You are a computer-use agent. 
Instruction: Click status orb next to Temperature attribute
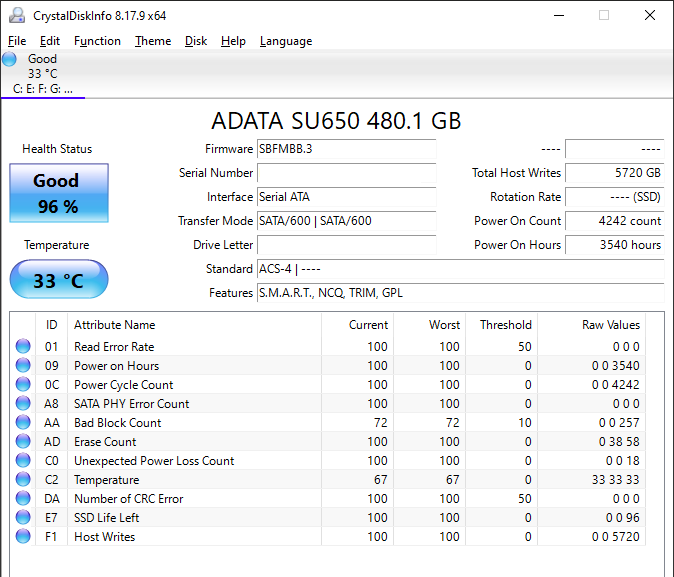coord(23,480)
